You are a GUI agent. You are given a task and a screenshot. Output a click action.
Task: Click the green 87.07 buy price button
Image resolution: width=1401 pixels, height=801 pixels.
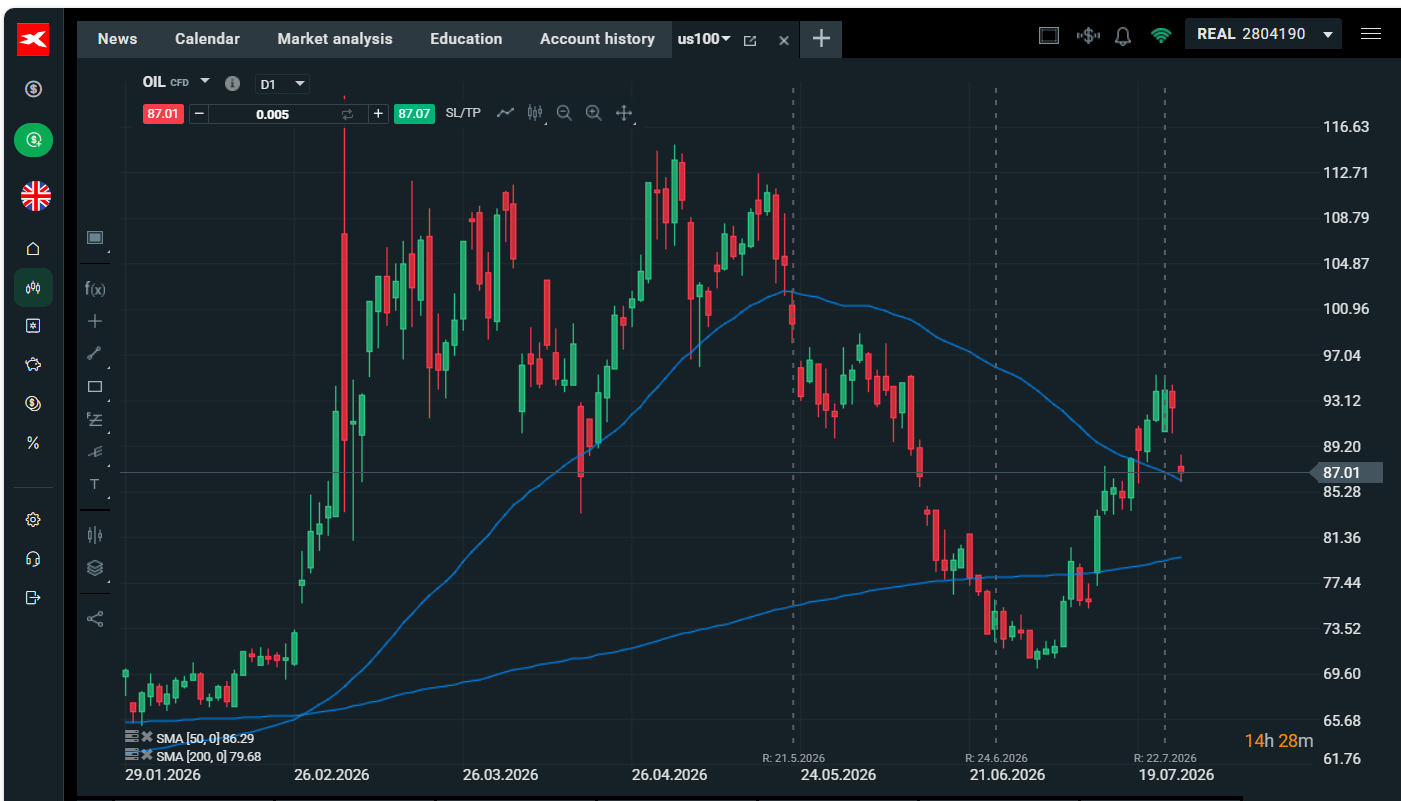[x=414, y=114]
